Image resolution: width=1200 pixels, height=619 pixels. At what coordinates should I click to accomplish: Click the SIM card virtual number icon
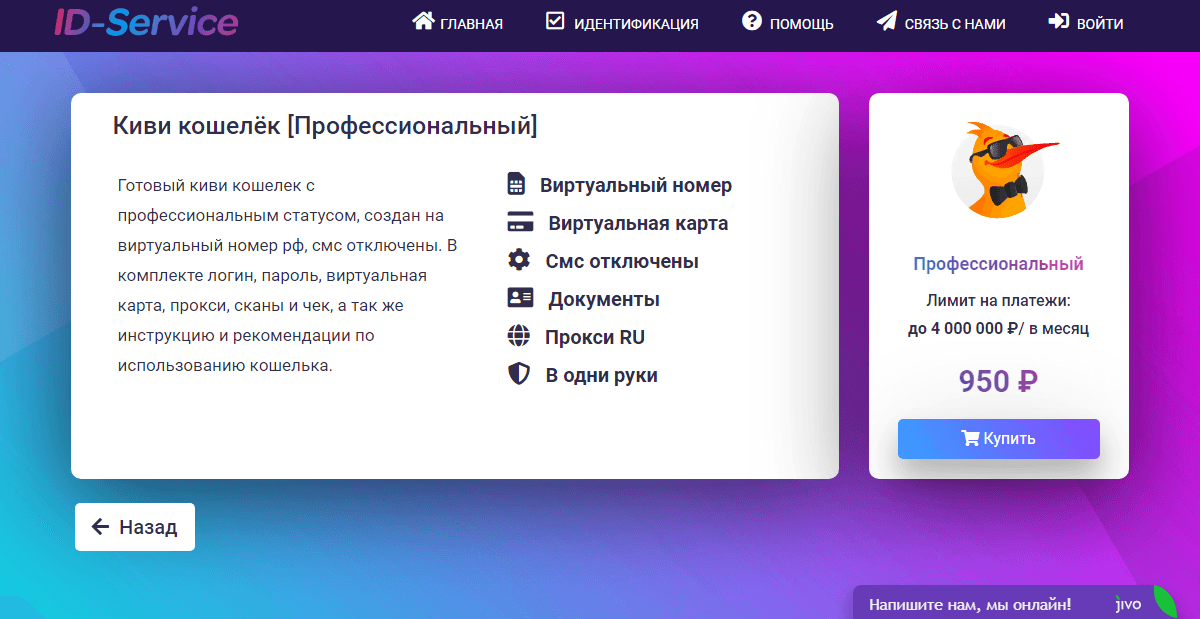pyautogui.click(x=516, y=185)
